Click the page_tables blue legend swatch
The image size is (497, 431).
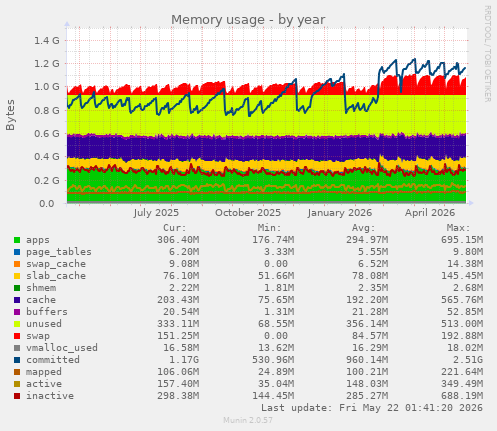[17, 252]
